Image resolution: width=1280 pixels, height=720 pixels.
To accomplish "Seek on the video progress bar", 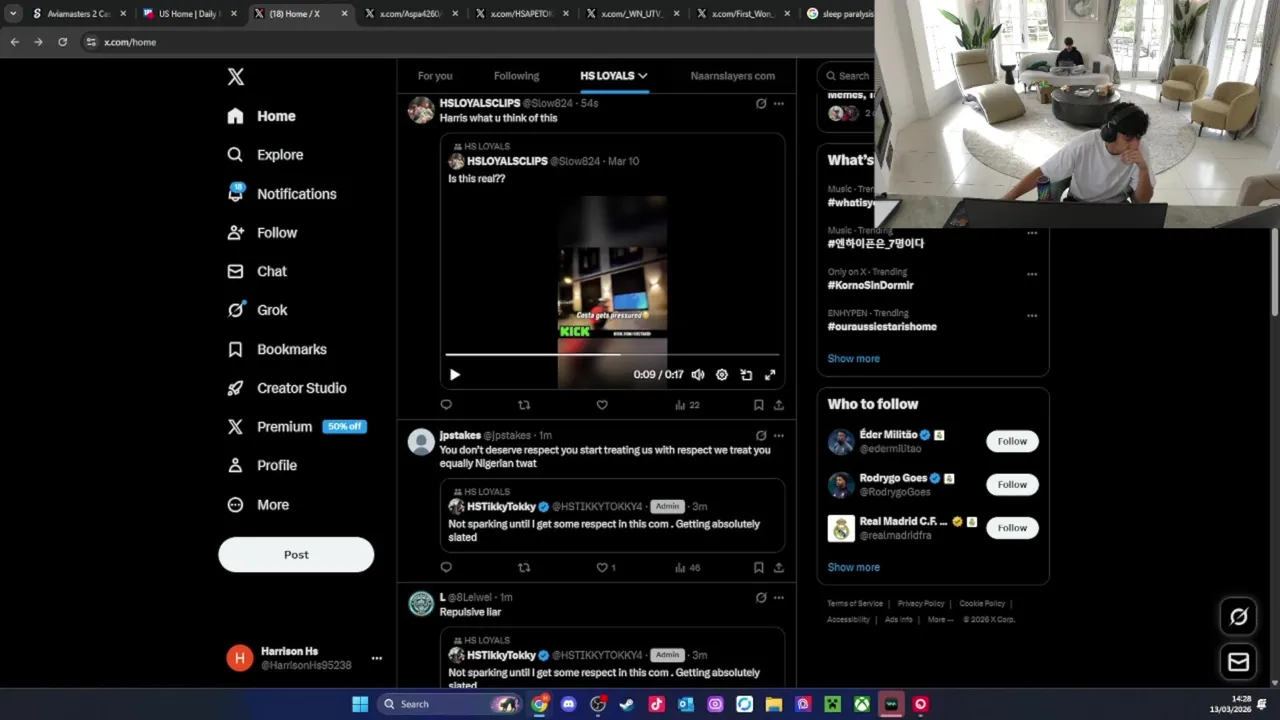I will [x=612, y=354].
